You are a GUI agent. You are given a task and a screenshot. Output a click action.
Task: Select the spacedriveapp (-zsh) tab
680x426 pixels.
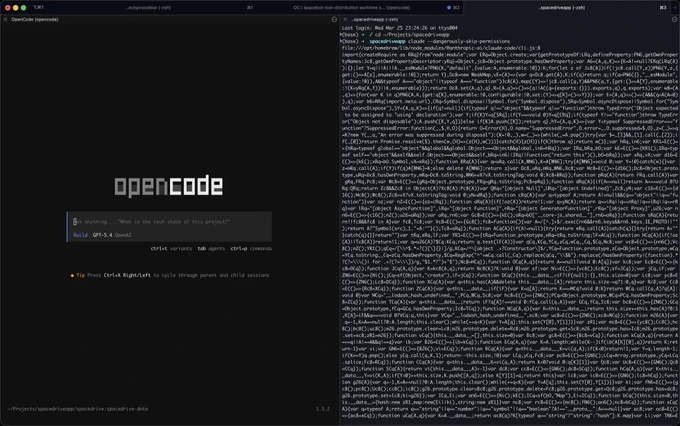click(562, 7)
